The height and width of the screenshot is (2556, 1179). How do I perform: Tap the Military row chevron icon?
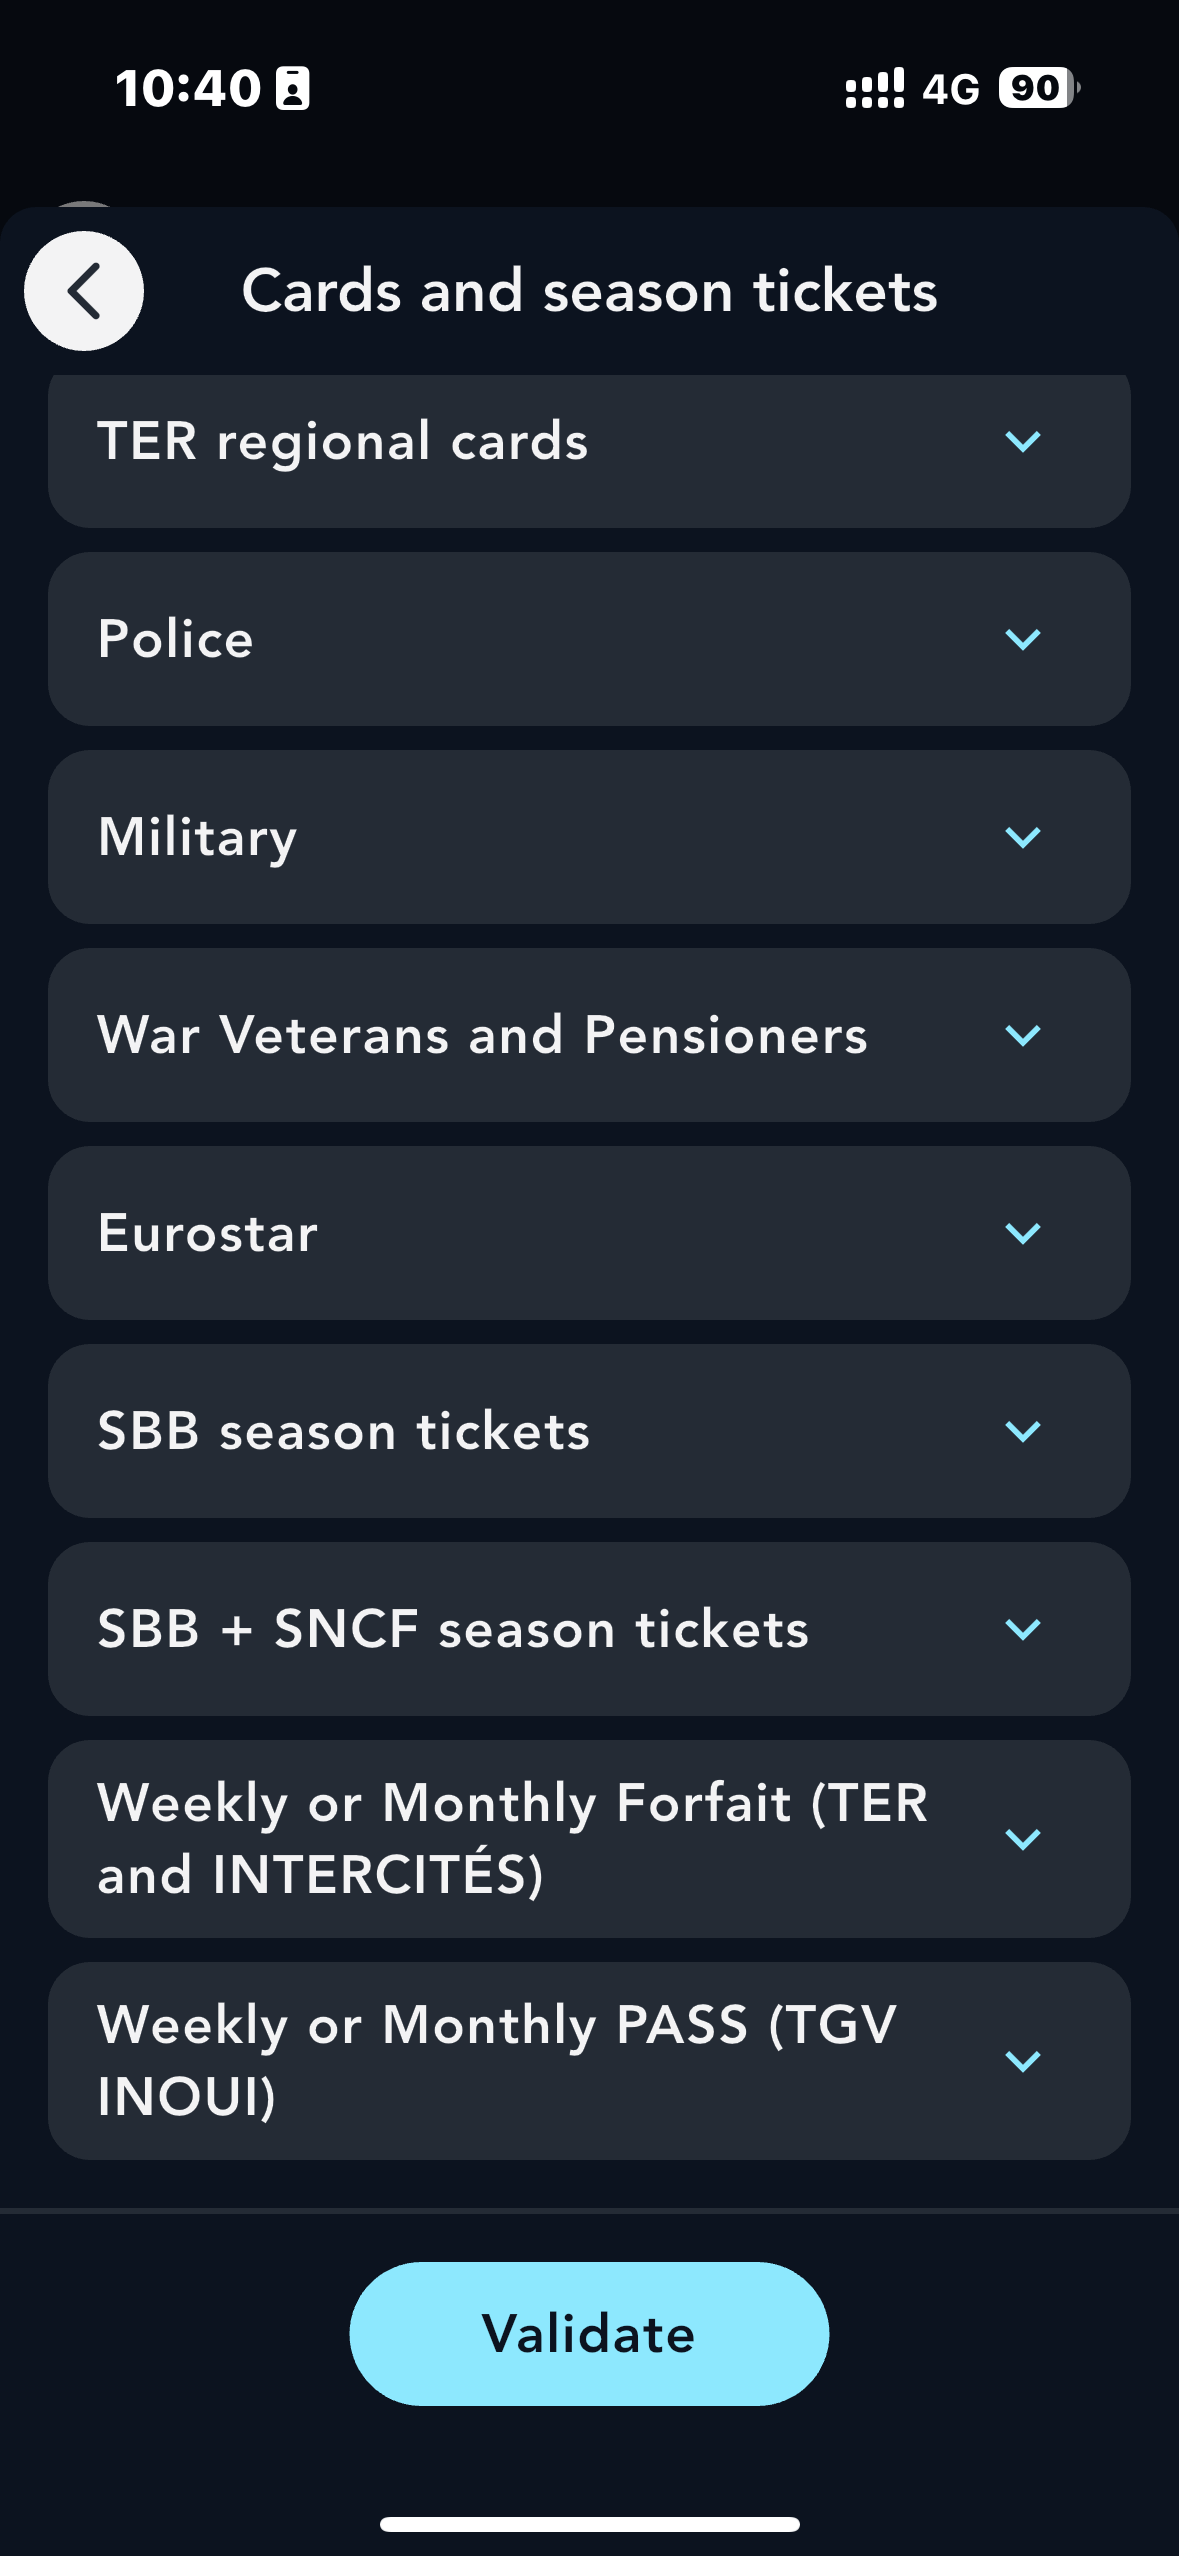tap(1022, 837)
